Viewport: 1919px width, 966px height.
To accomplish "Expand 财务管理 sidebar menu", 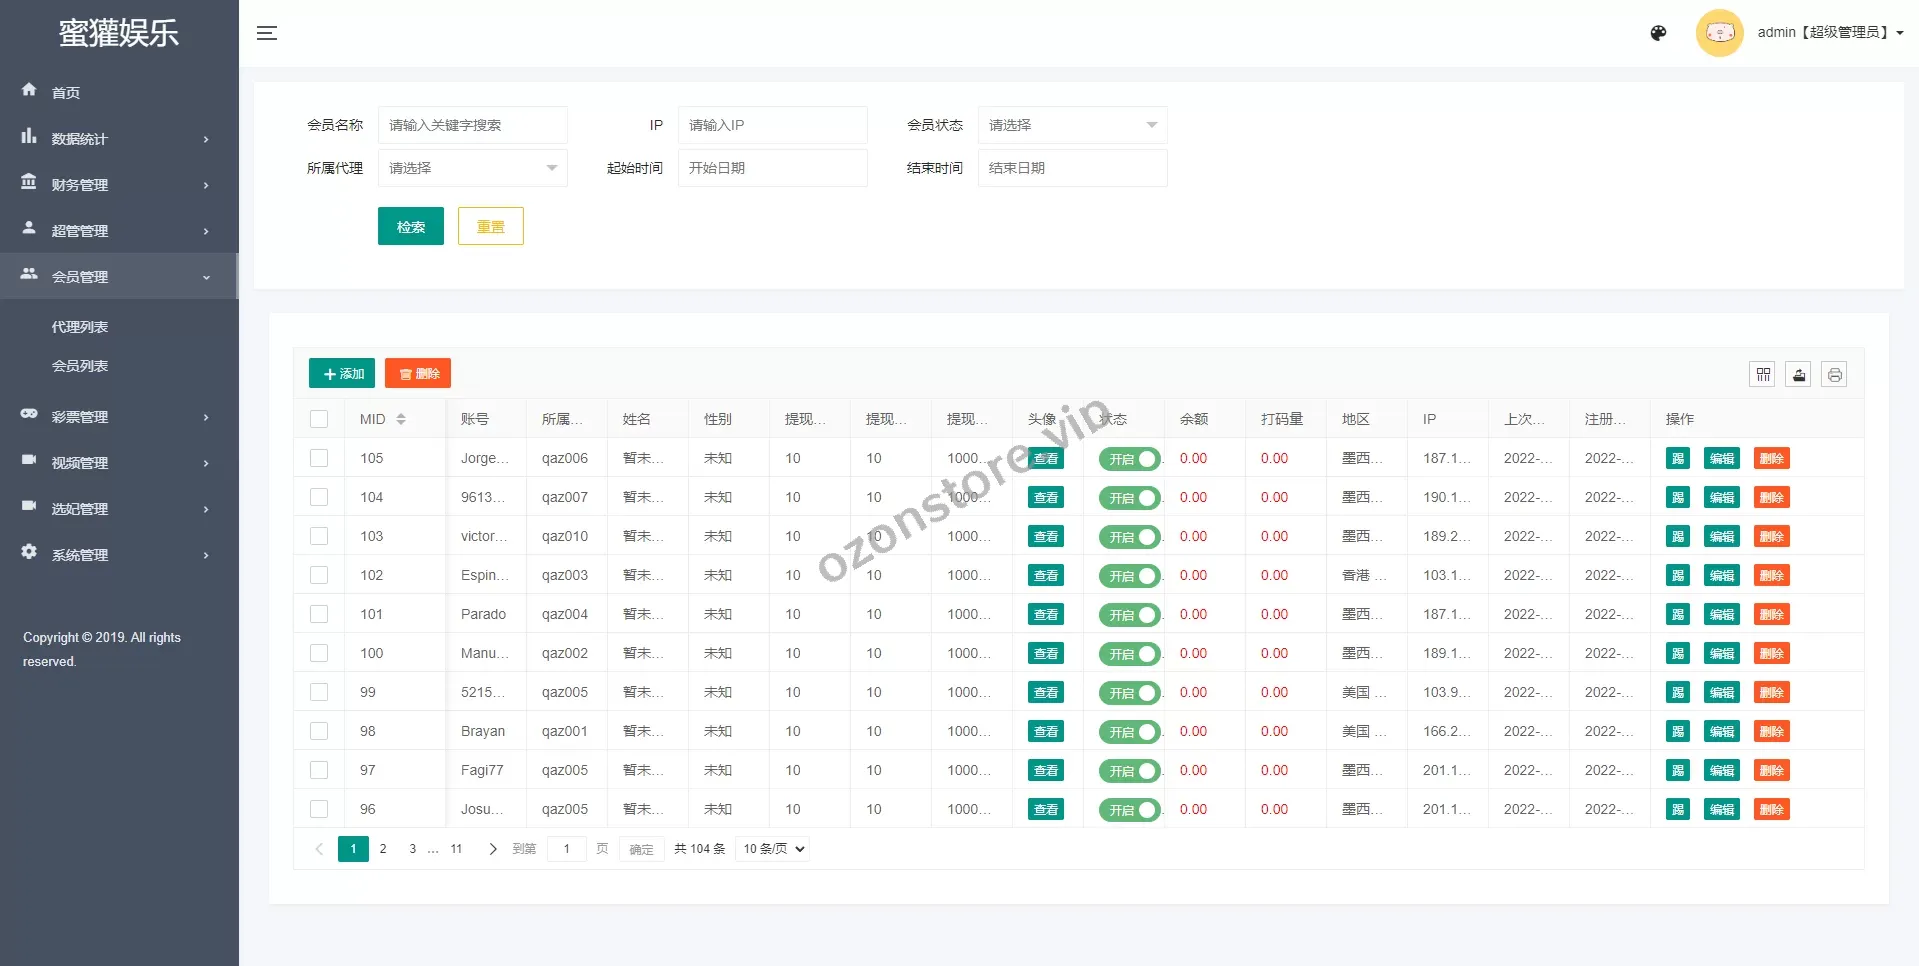I will 118,185.
